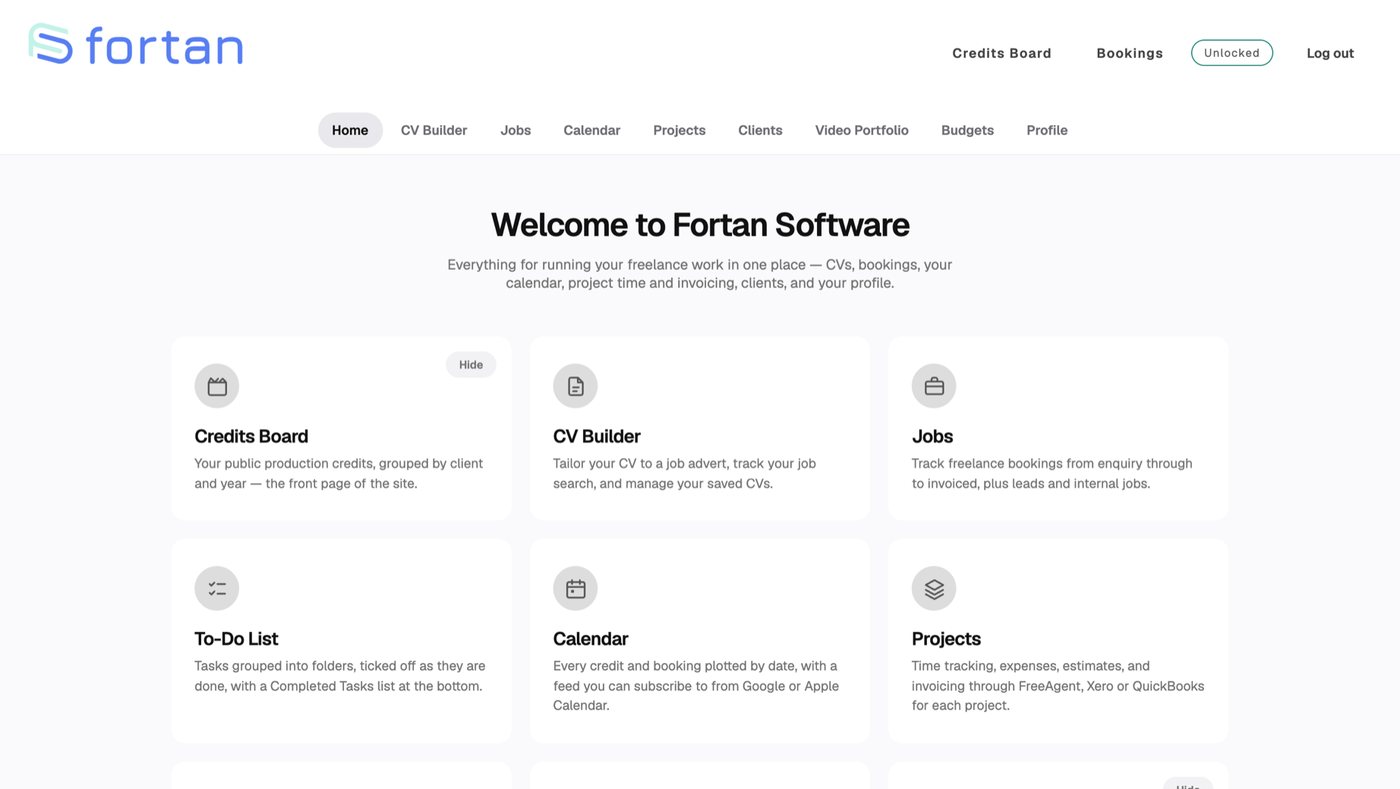Open the Jobs card title
Screen dimensions: 1400x789
click(x=932, y=436)
